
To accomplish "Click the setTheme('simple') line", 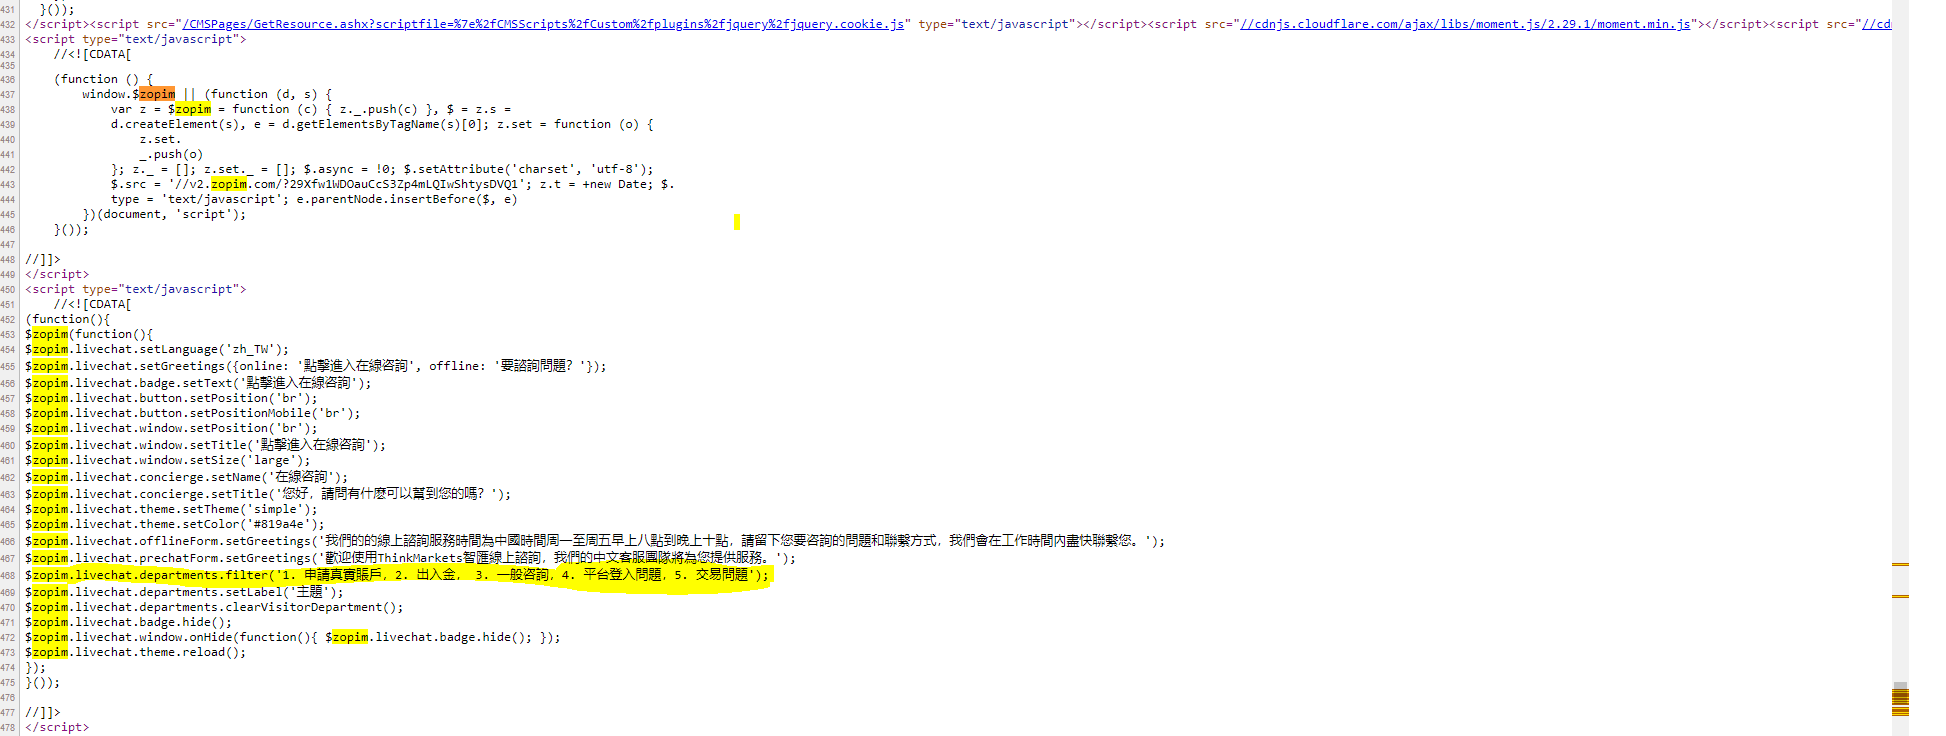I will pyautogui.click(x=171, y=509).
